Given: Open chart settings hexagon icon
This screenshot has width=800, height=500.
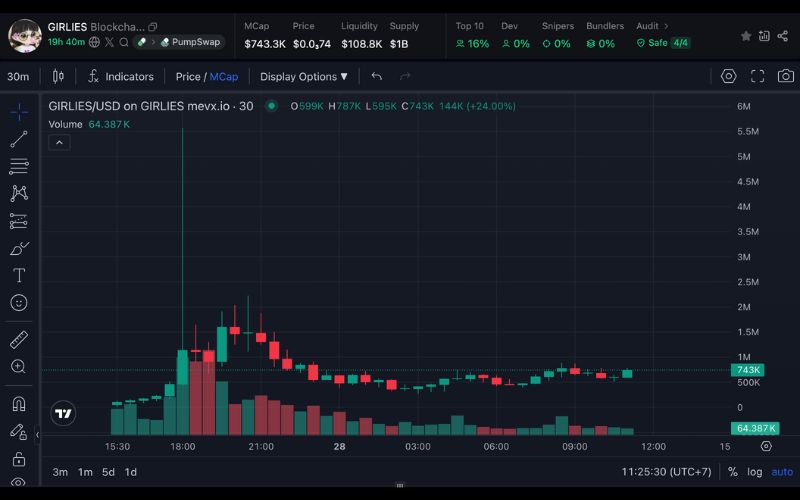Looking at the screenshot, I should (x=729, y=76).
